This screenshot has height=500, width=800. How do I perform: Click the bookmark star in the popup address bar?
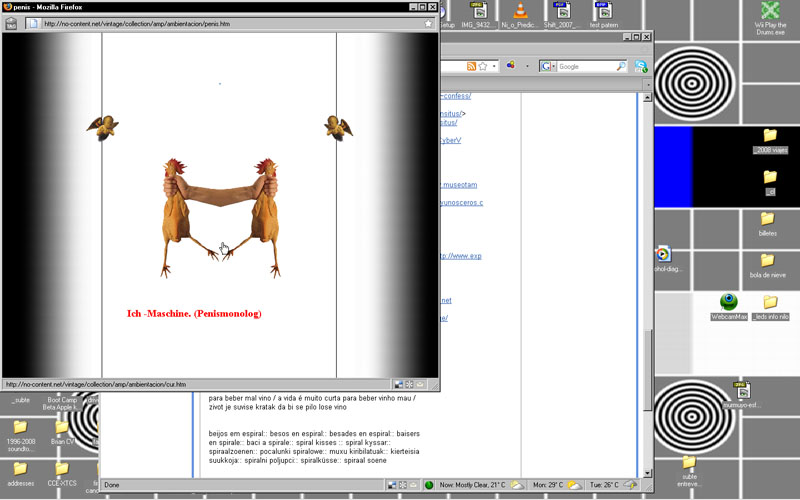point(429,23)
